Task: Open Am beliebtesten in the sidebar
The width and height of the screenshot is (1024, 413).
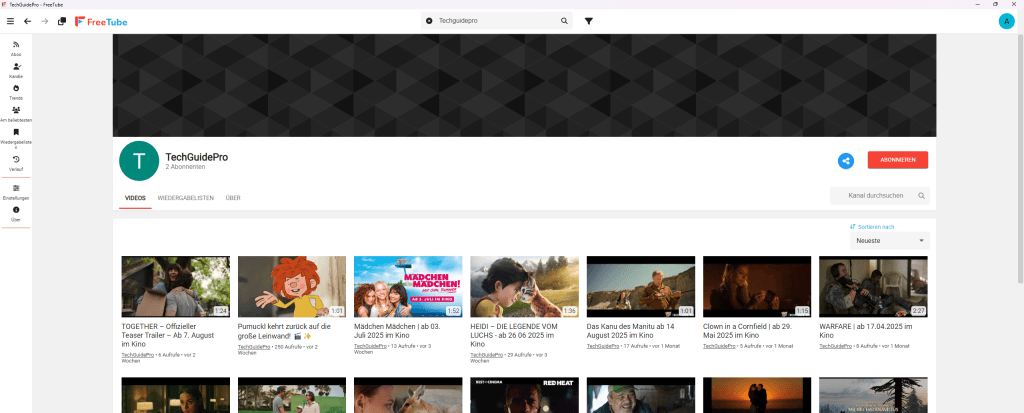Action: (16, 114)
